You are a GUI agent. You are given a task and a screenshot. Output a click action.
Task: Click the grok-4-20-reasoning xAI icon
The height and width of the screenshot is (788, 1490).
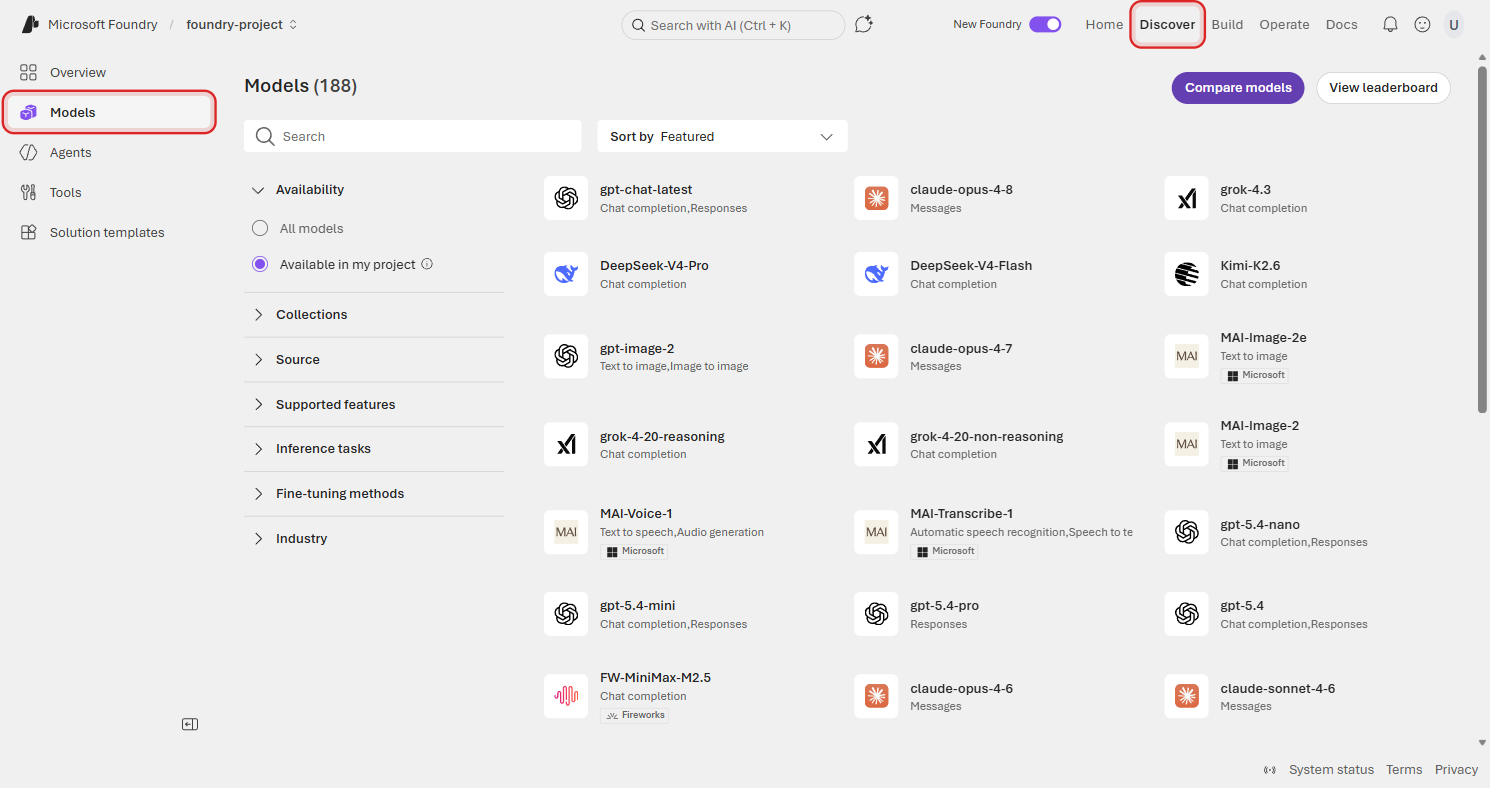[x=566, y=444]
